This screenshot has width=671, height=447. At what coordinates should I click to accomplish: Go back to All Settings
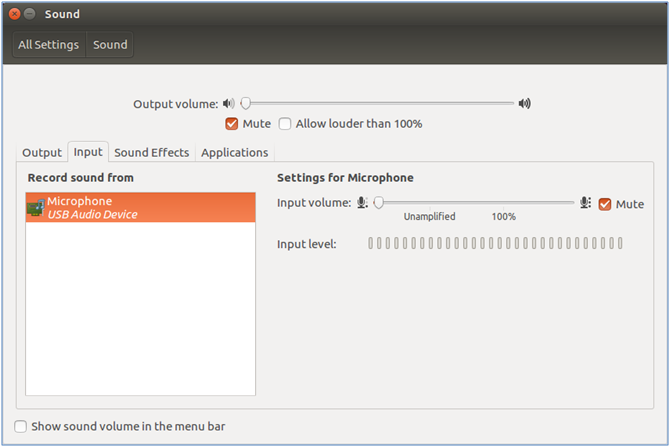click(49, 44)
